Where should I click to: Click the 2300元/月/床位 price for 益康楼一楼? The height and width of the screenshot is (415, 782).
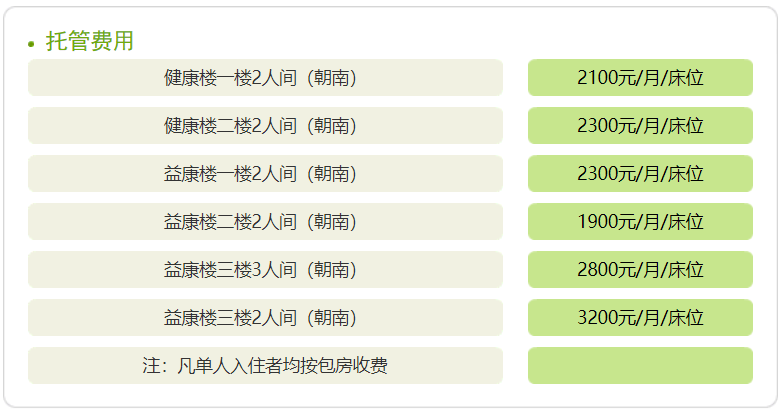(x=640, y=174)
